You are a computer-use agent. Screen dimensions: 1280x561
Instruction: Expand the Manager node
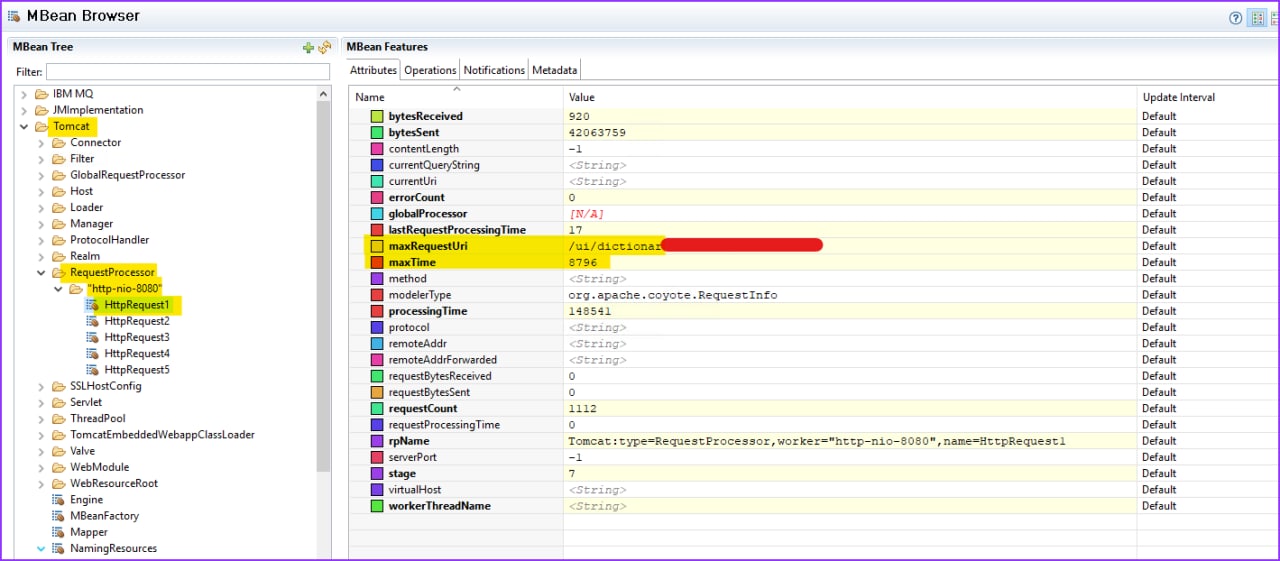[41, 224]
